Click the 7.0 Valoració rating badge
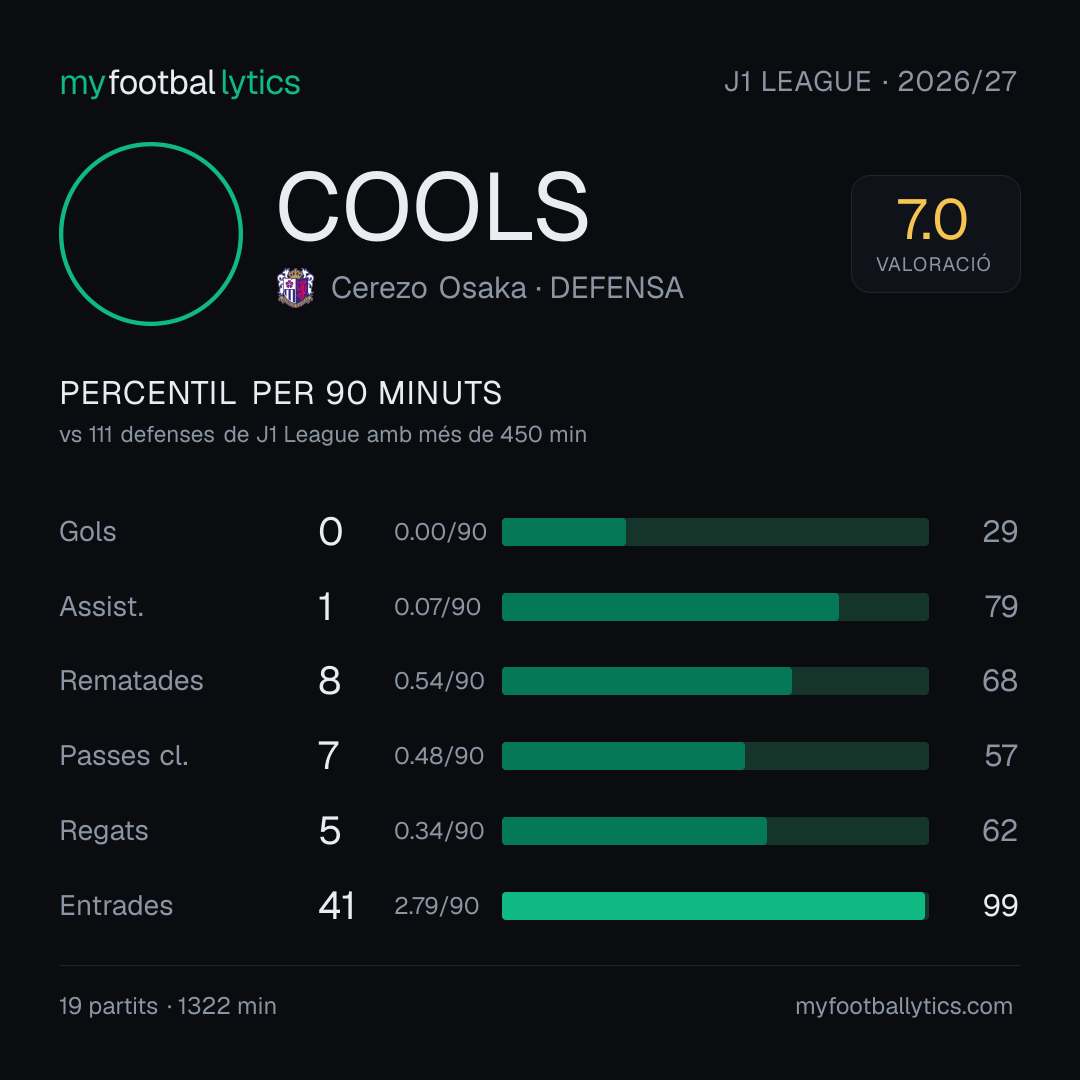 (935, 234)
